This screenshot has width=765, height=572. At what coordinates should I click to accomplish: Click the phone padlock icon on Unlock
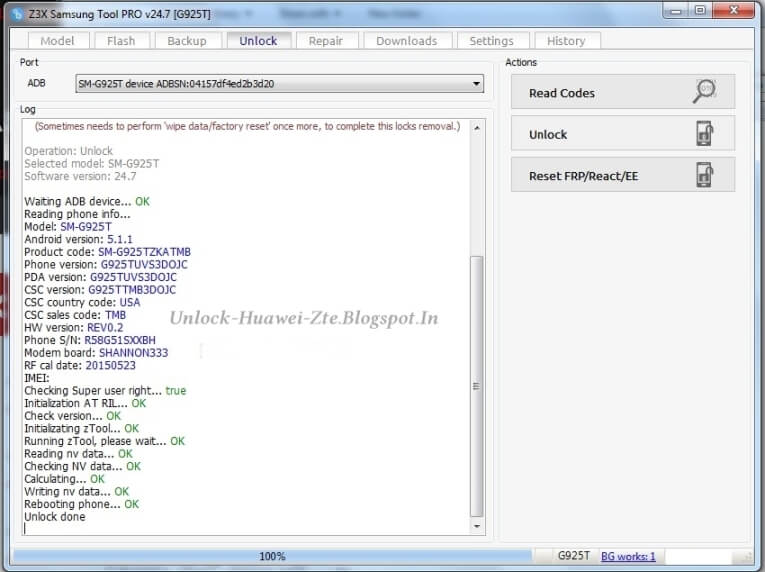click(x=705, y=133)
